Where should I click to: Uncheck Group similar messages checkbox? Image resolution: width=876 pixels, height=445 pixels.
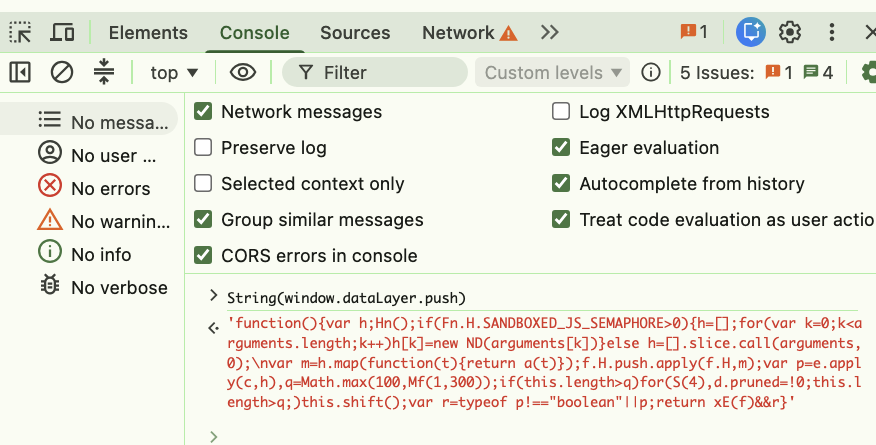coord(203,219)
